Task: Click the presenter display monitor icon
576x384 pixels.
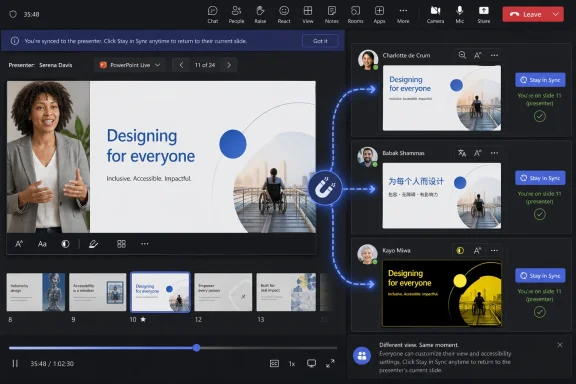Action: (x=311, y=363)
